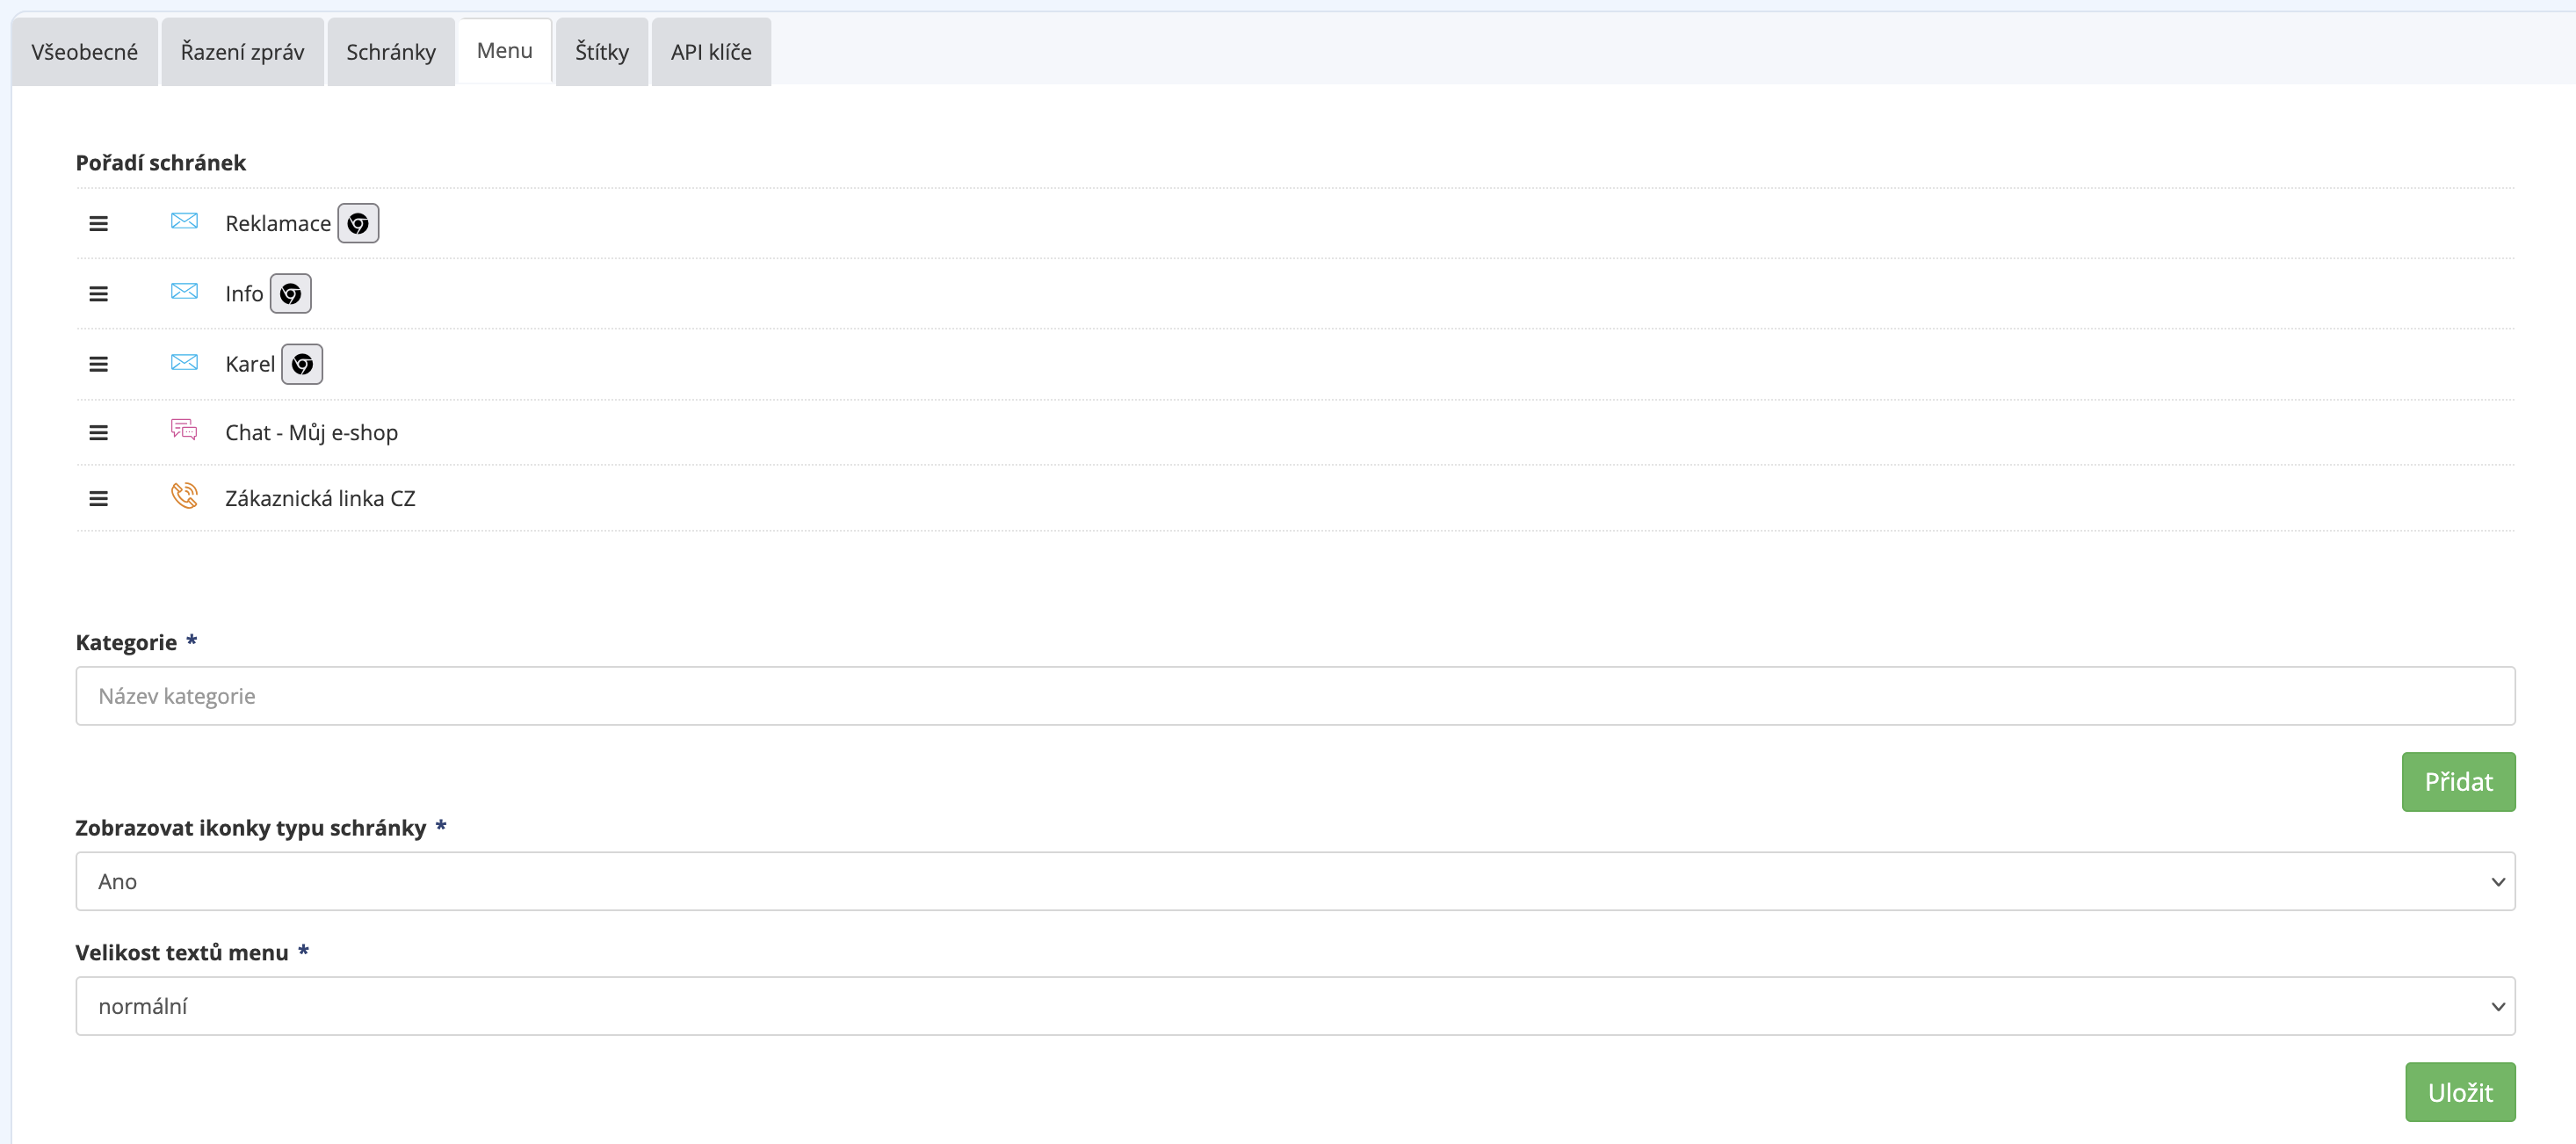Click the phone icon for Zákaznická linka CZ

(x=184, y=496)
